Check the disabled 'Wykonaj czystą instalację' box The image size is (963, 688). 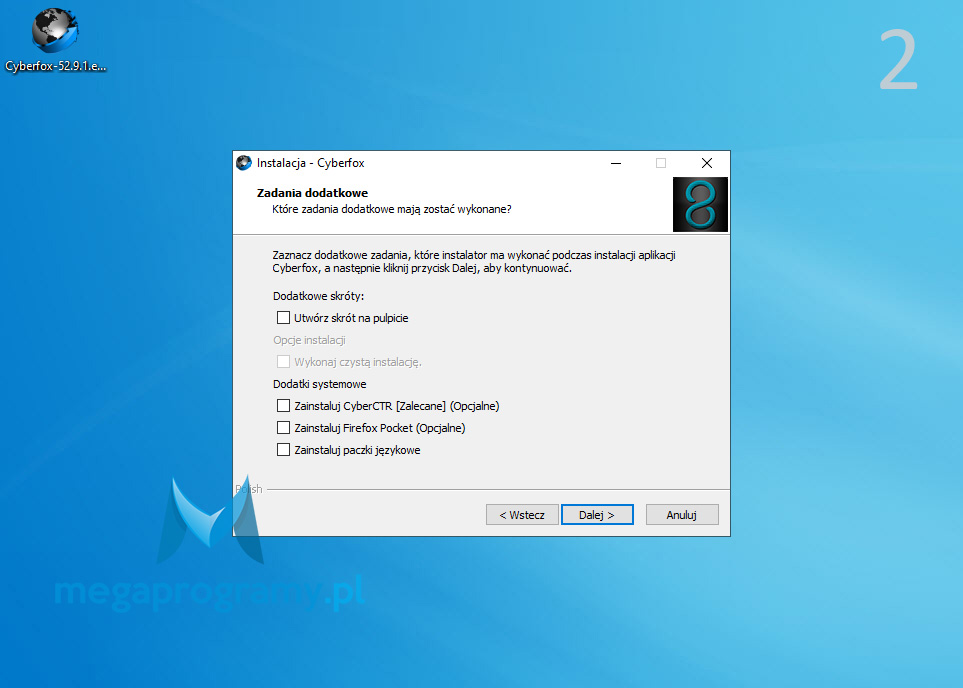point(283,362)
